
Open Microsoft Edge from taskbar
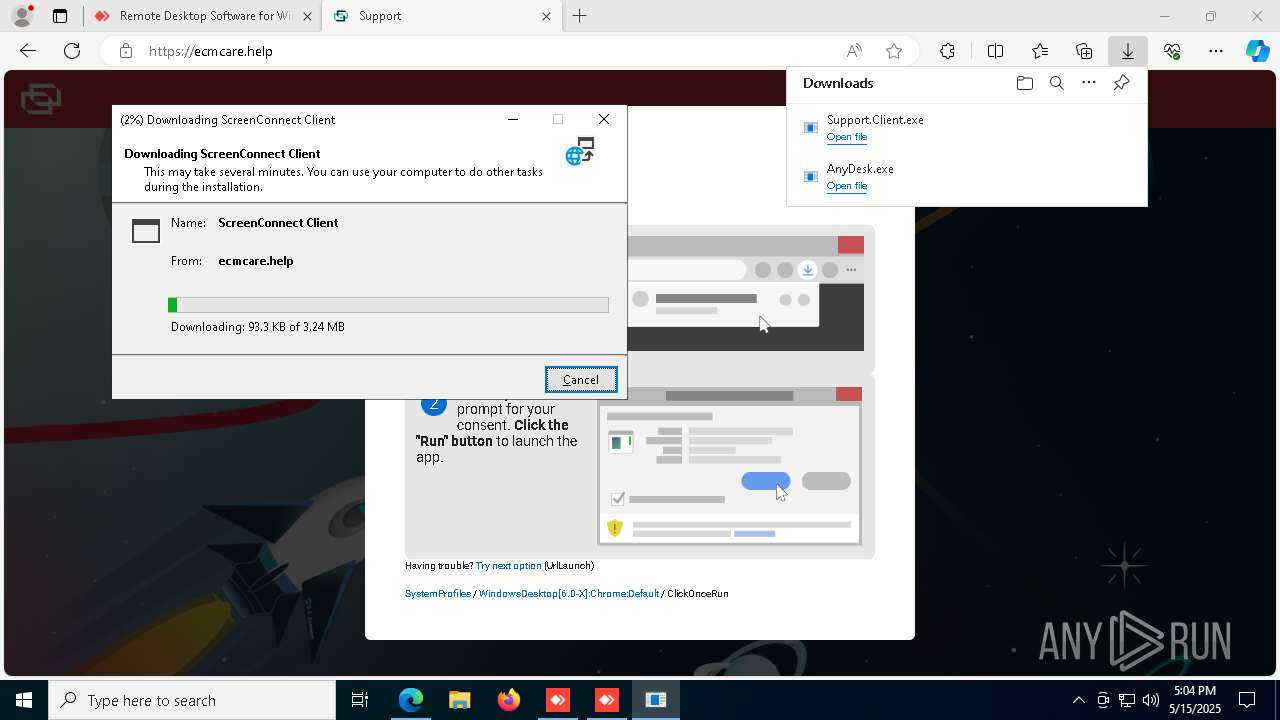pyautogui.click(x=411, y=700)
